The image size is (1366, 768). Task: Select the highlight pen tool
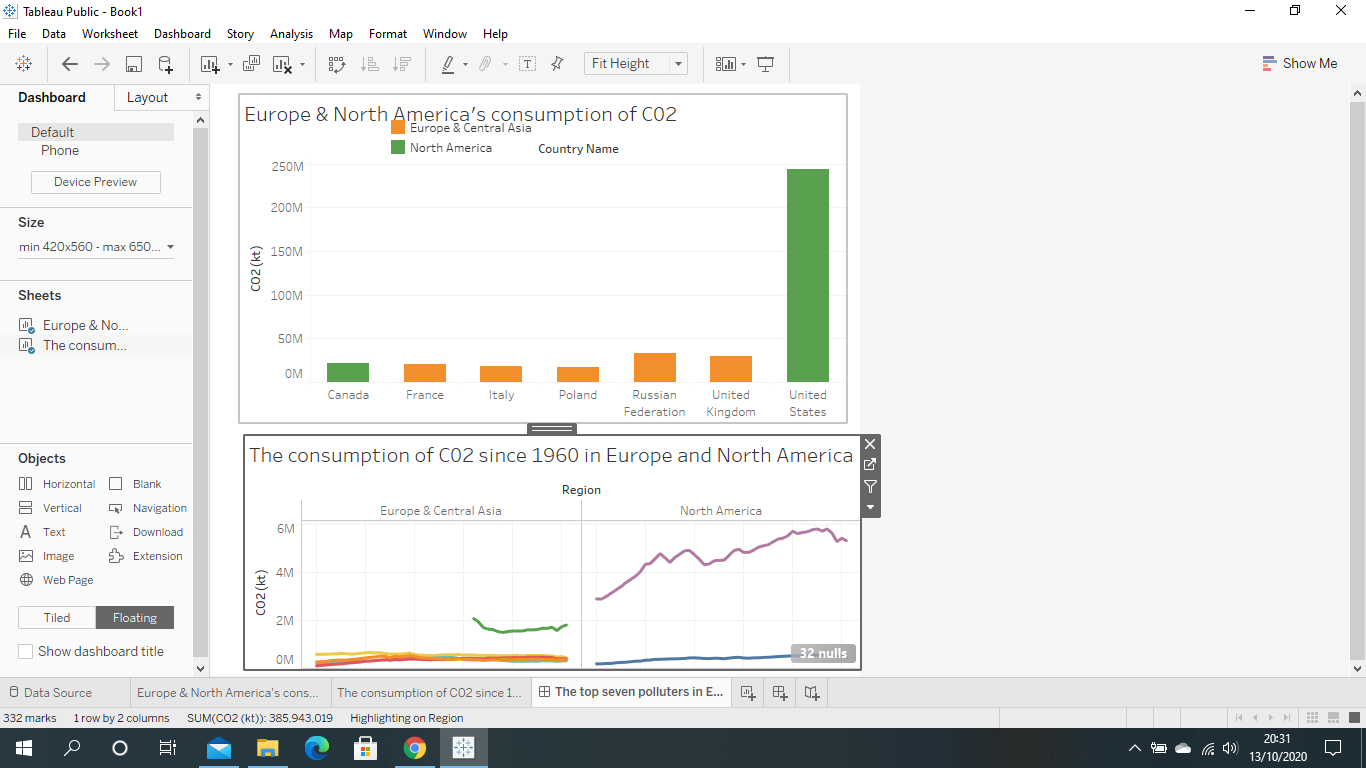pyautogui.click(x=448, y=64)
